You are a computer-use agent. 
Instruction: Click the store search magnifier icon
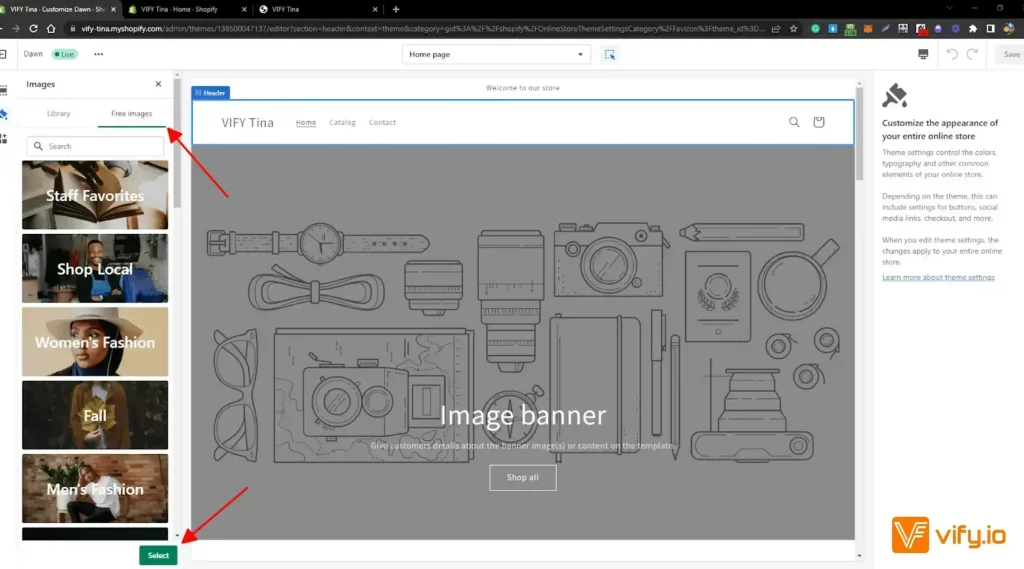point(794,122)
